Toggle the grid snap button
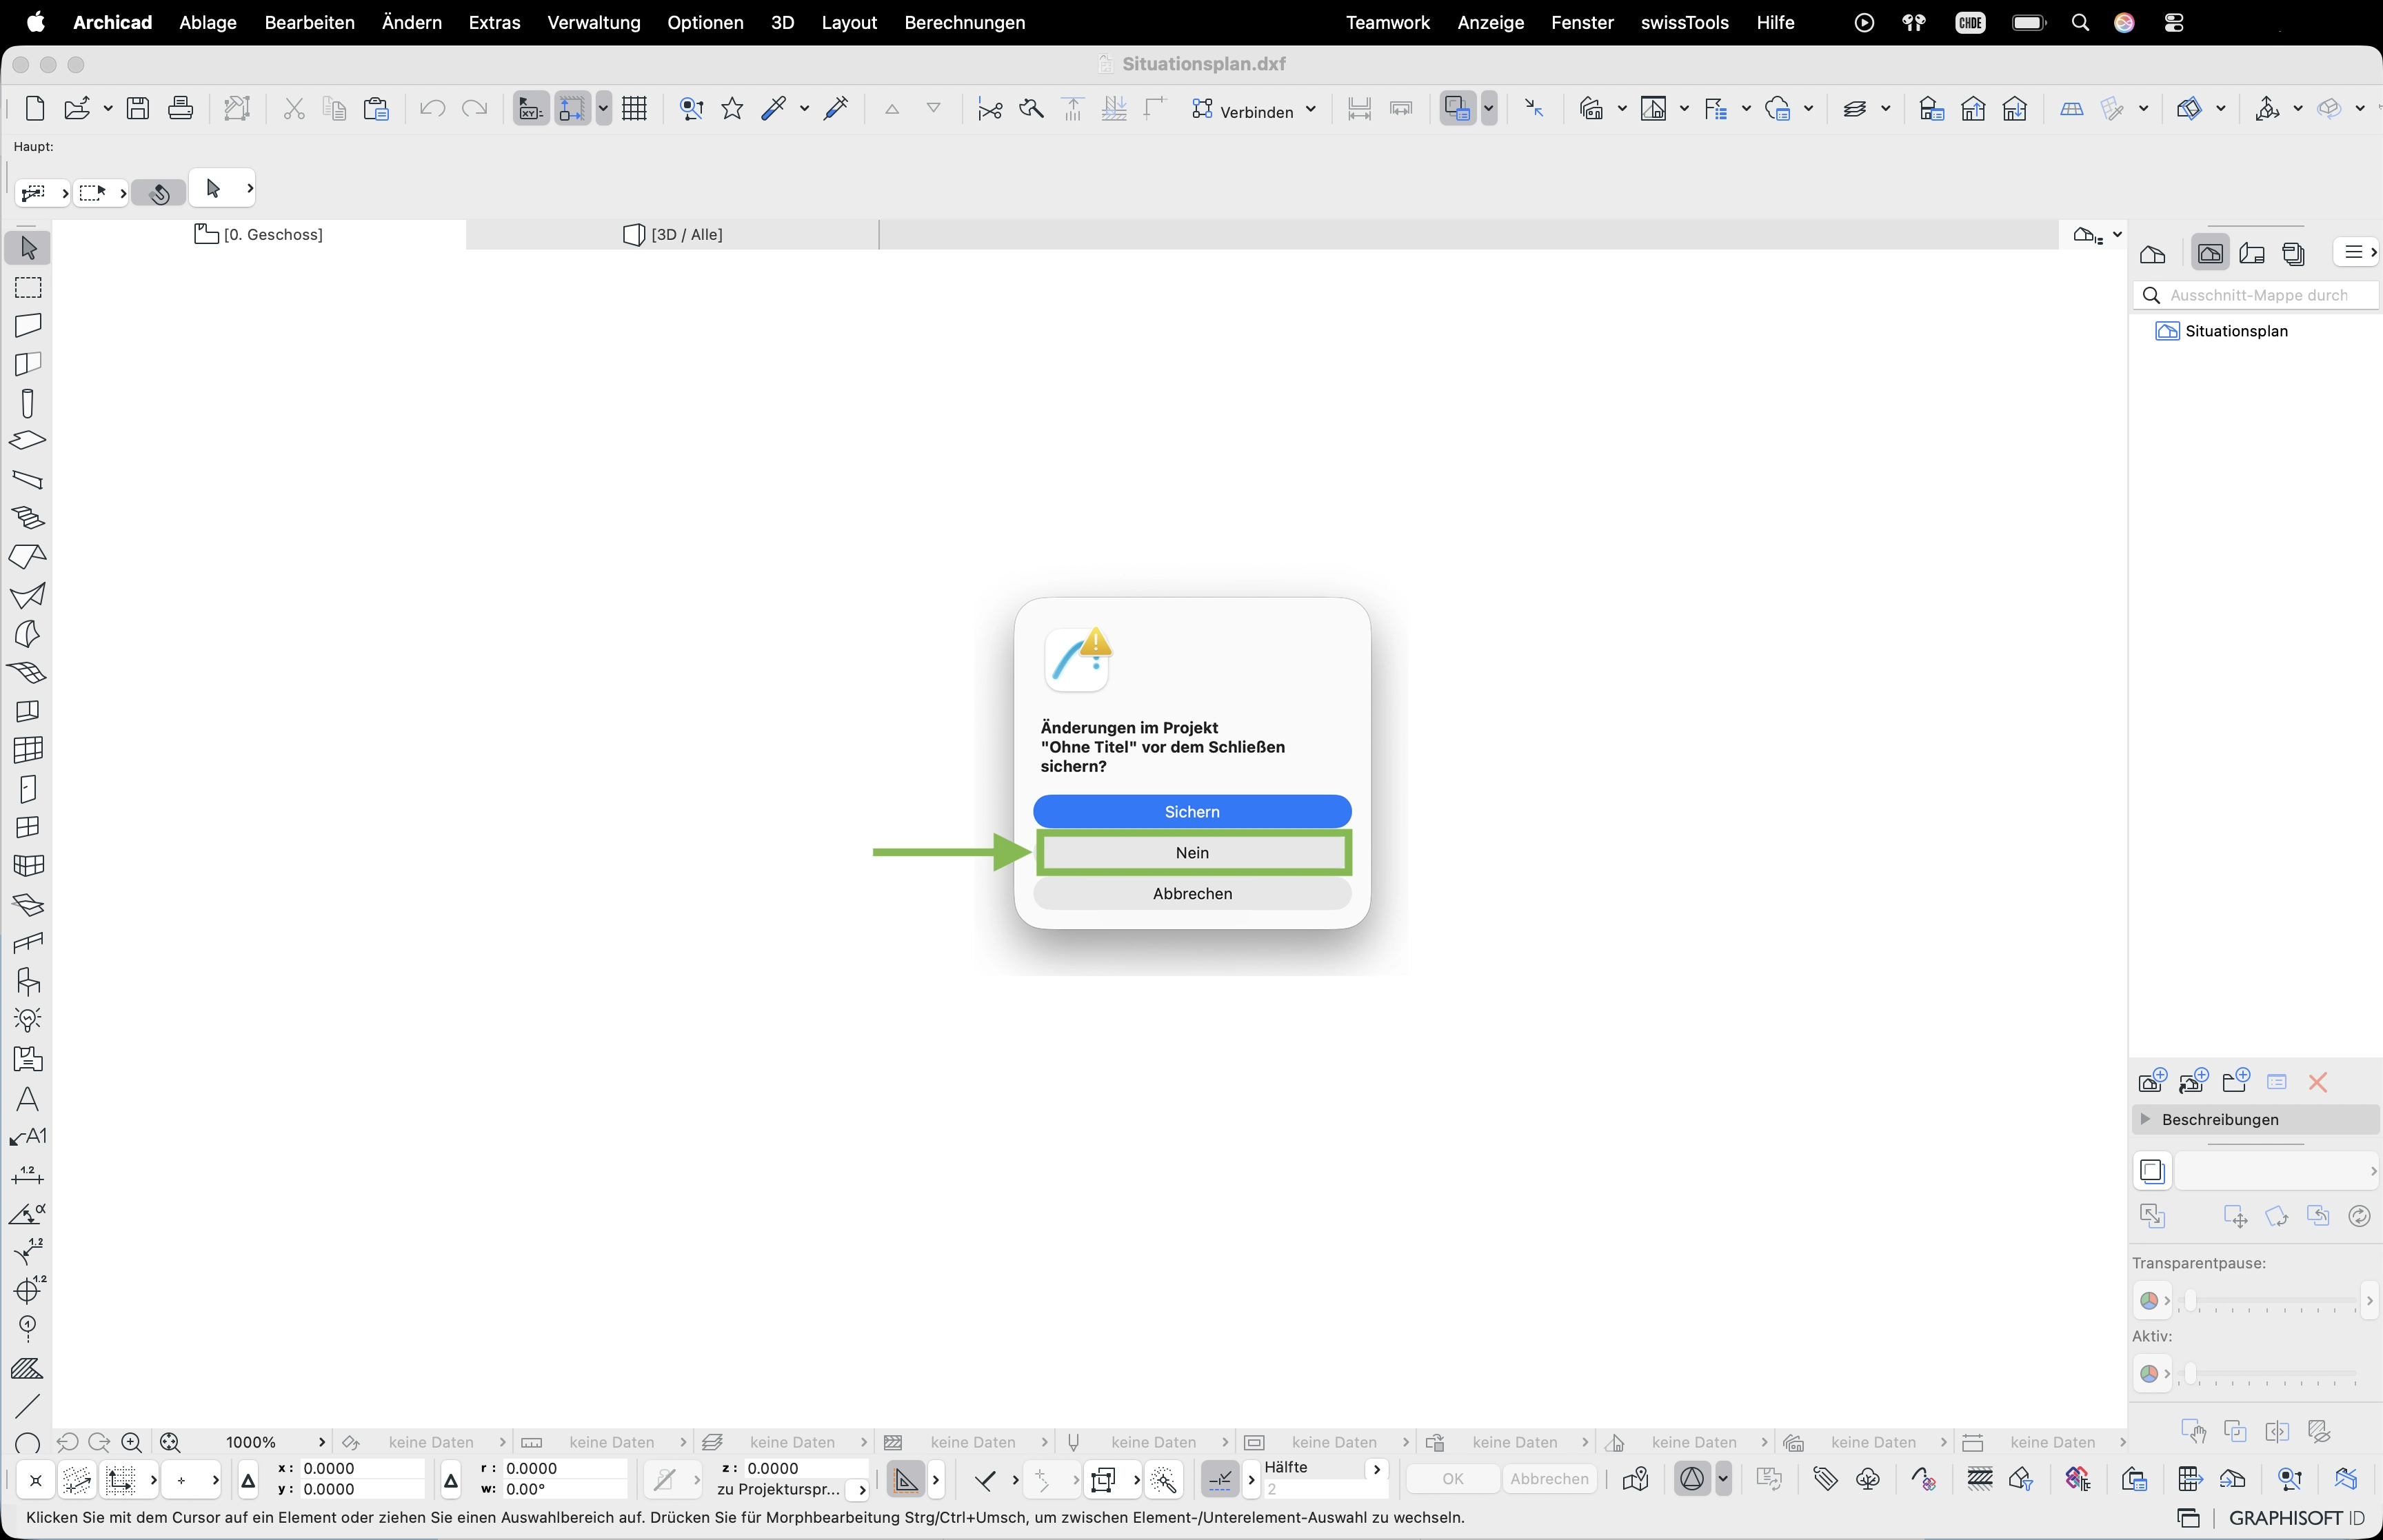Screen dimensions: 2383x1540 point(572,108)
